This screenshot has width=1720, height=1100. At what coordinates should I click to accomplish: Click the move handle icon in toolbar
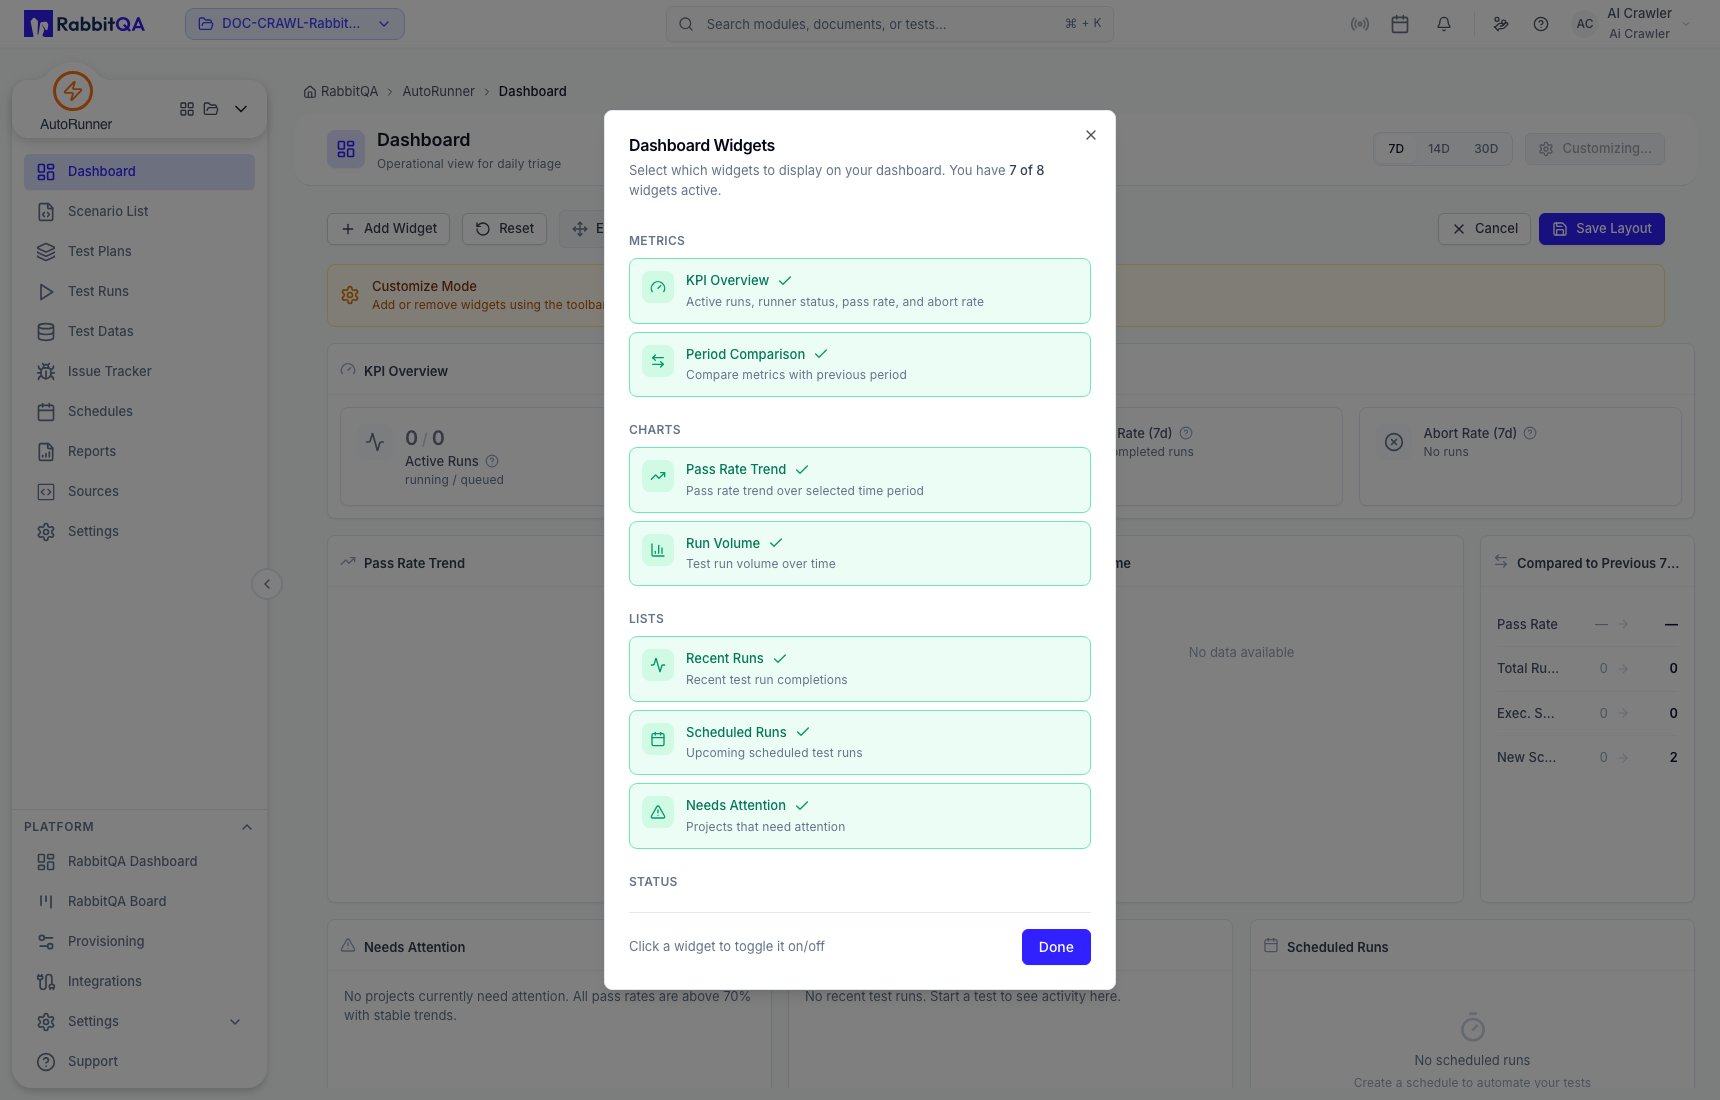pos(580,229)
